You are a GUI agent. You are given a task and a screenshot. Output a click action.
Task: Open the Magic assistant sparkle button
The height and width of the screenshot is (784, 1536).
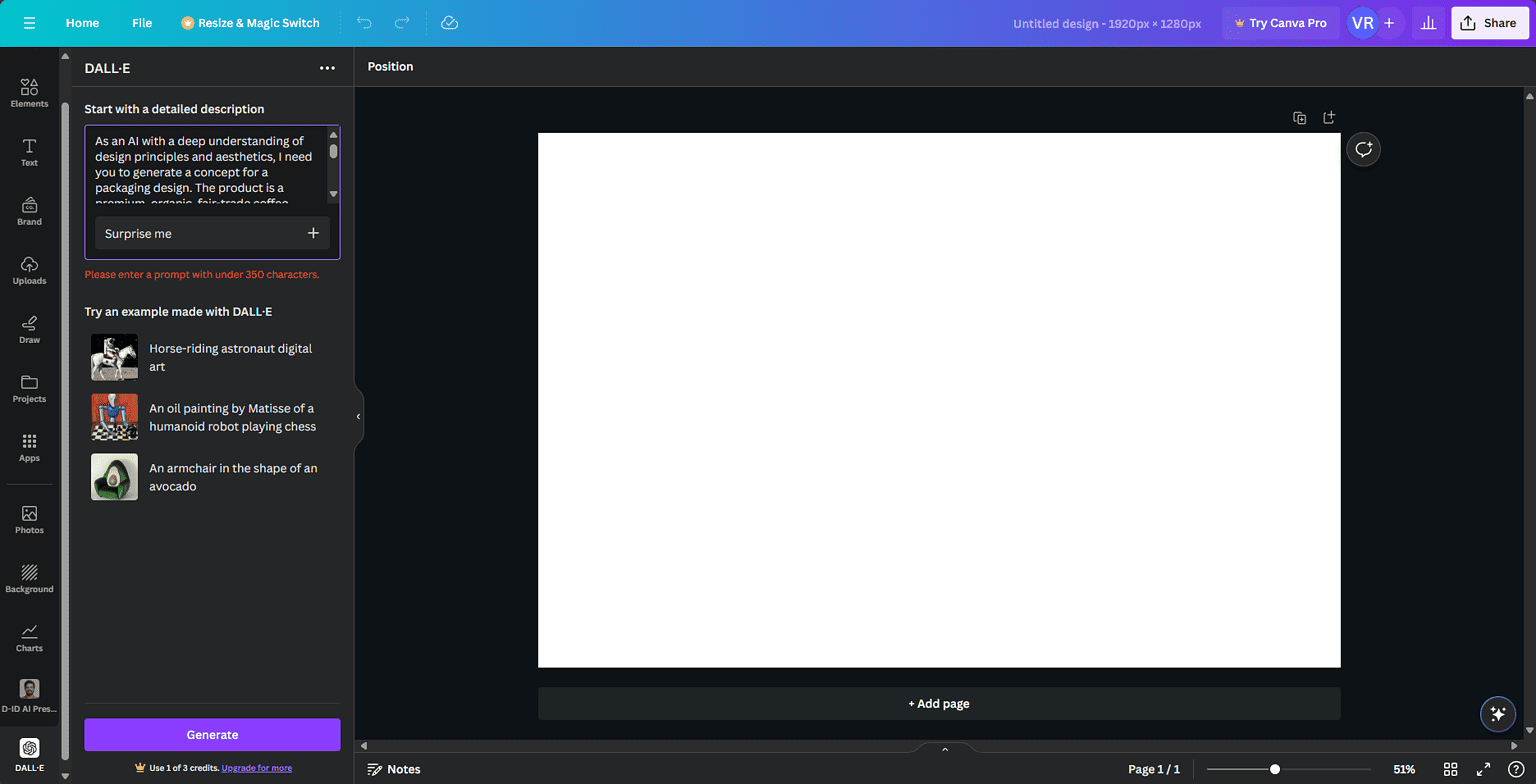click(1497, 714)
